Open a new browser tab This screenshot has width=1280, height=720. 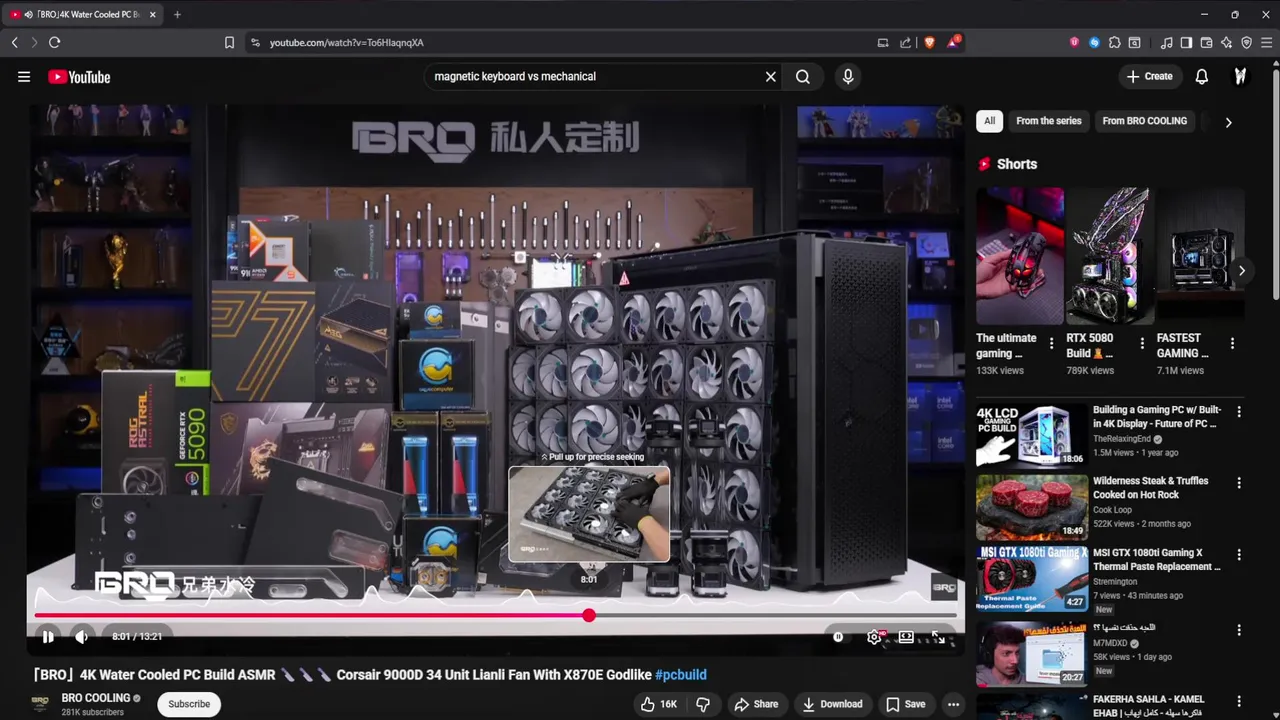[177, 14]
